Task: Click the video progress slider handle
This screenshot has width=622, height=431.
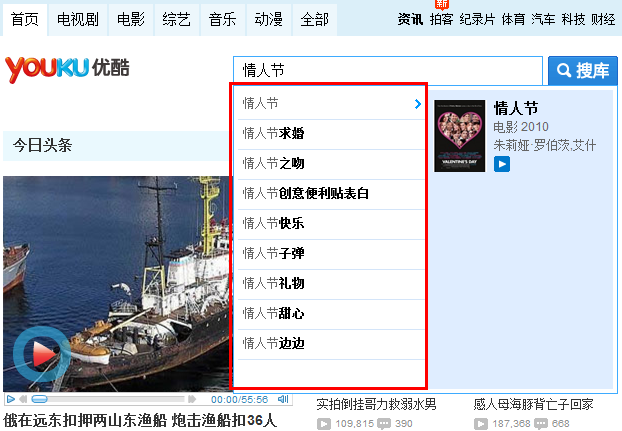Action: (x=39, y=399)
